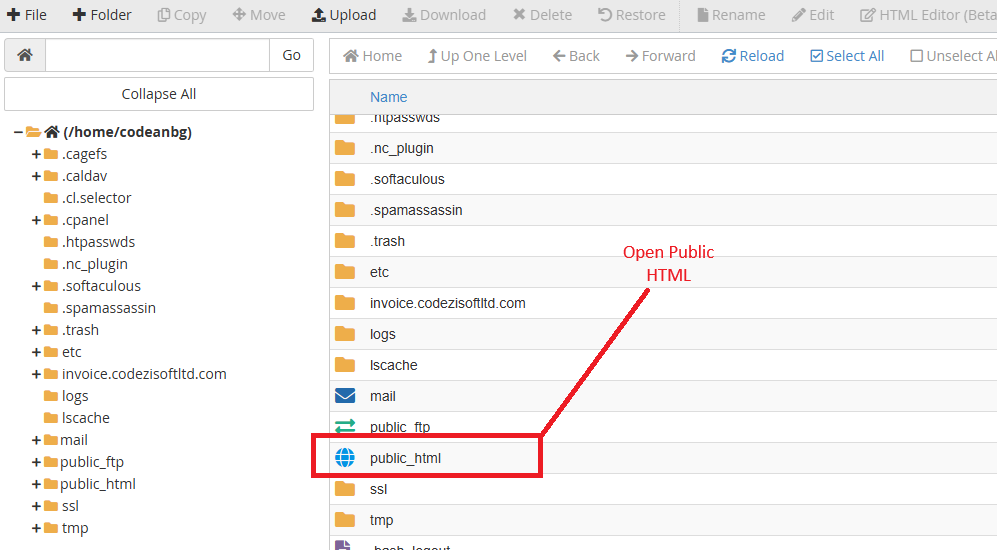
Task: Click the Move toolbar button
Action: pyautogui.click(x=259, y=15)
